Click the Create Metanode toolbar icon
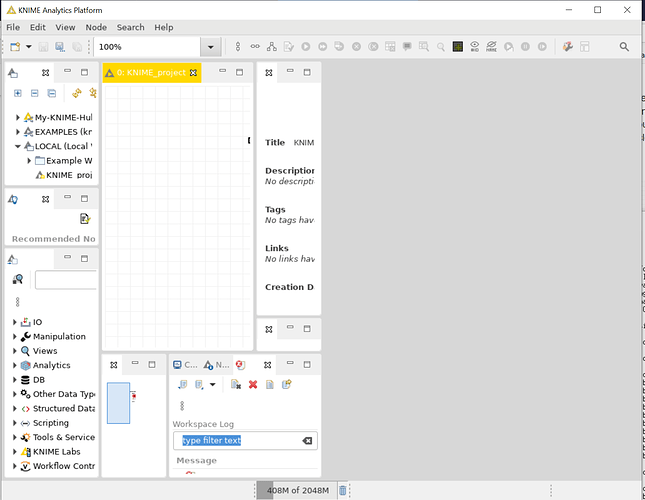The height and width of the screenshot is (500, 645). [x=271, y=46]
